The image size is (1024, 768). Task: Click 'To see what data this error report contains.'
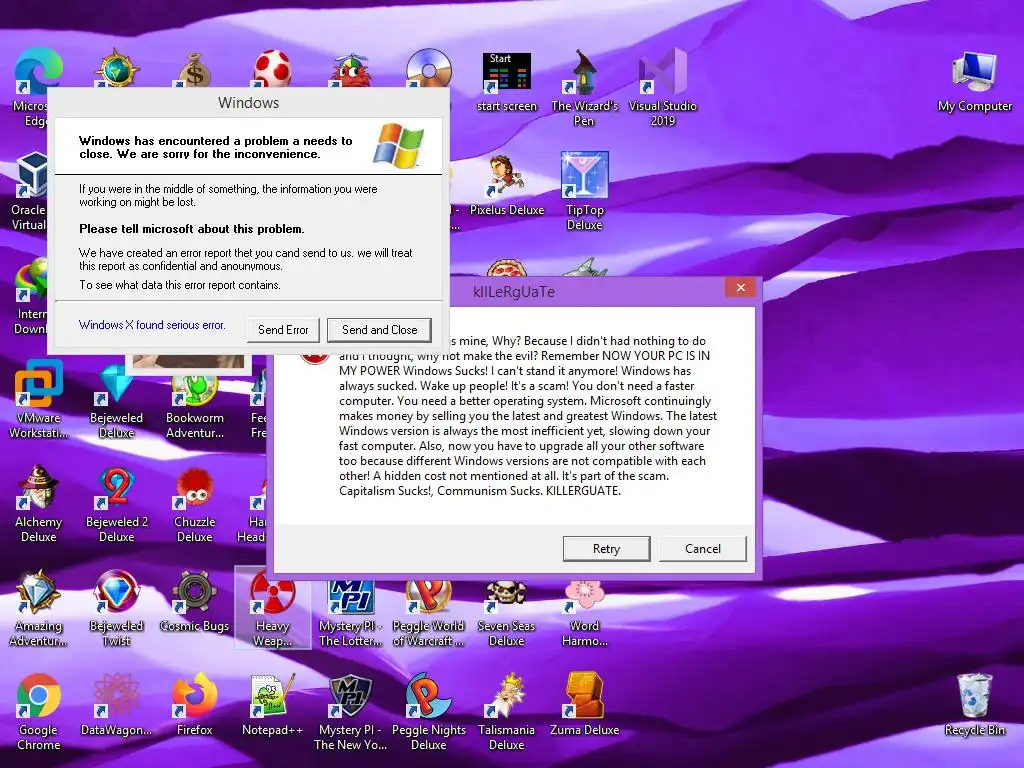(x=180, y=285)
